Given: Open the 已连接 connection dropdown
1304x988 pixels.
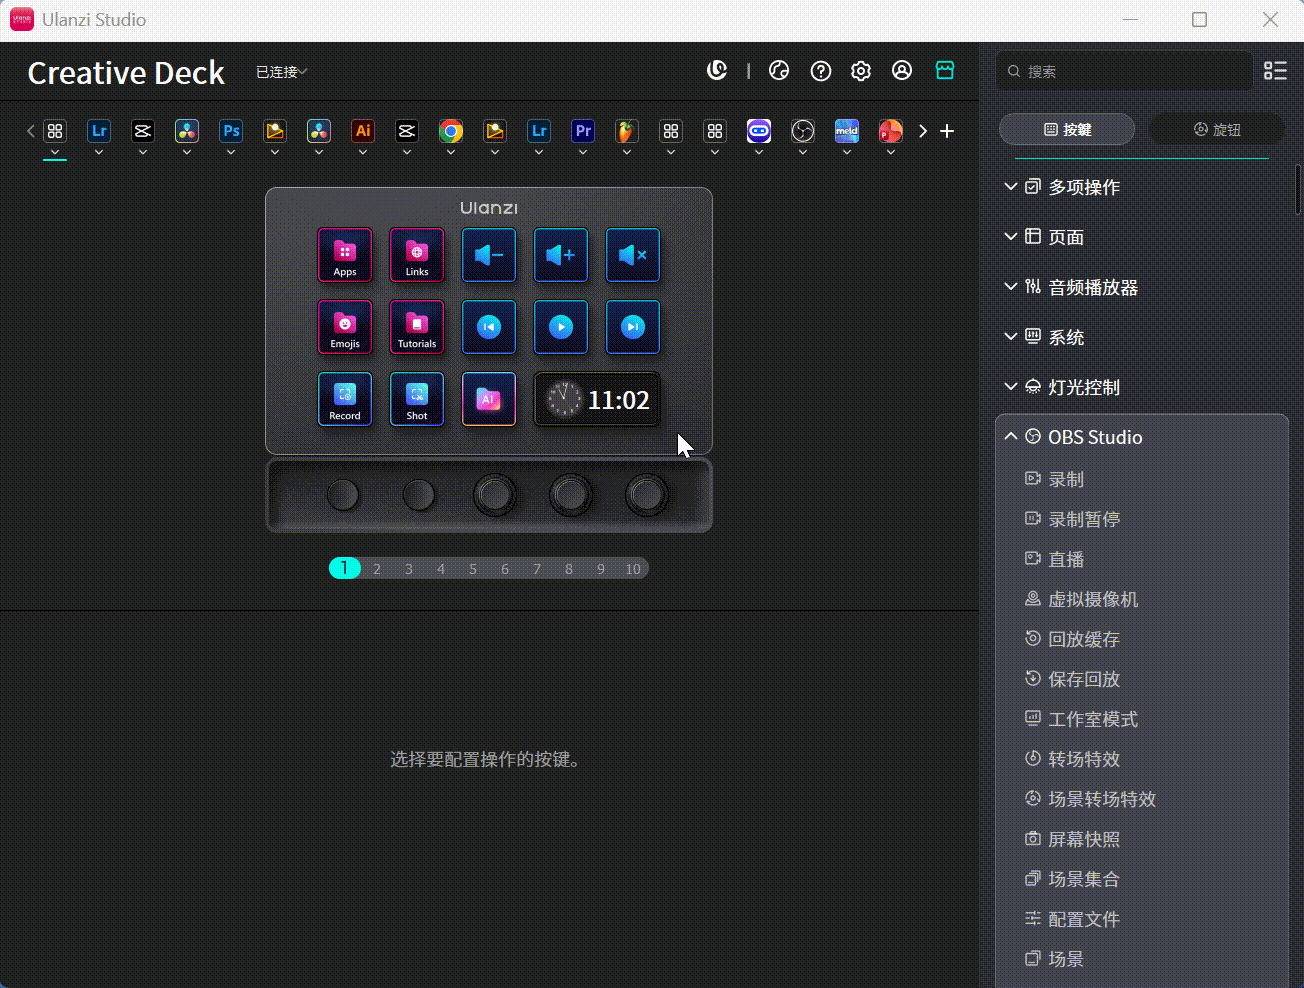Looking at the screenshot, I should pyautogui.click(x=280, y=71).
